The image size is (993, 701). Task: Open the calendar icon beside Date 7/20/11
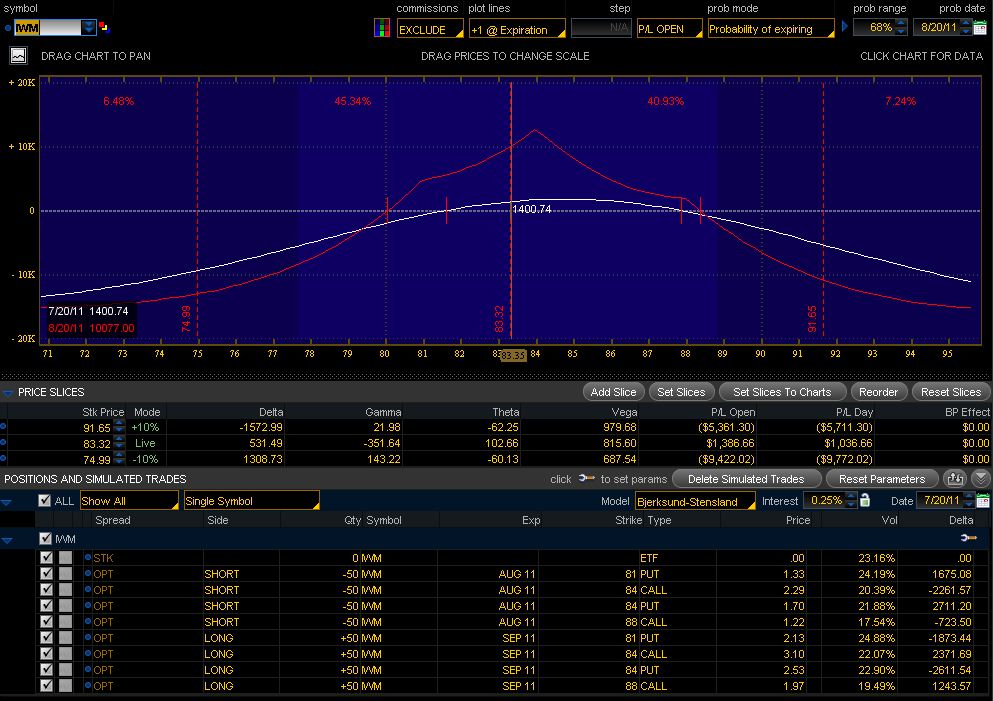point(982,500)
